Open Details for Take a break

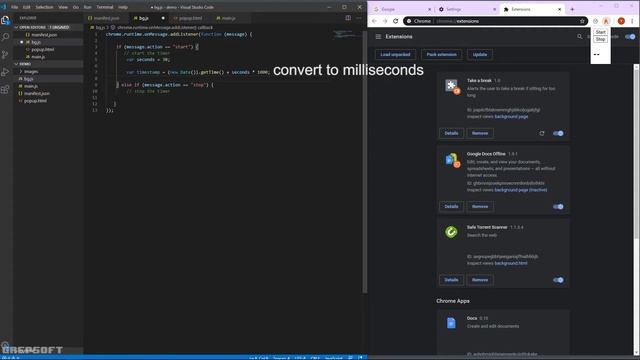[451, 133]
